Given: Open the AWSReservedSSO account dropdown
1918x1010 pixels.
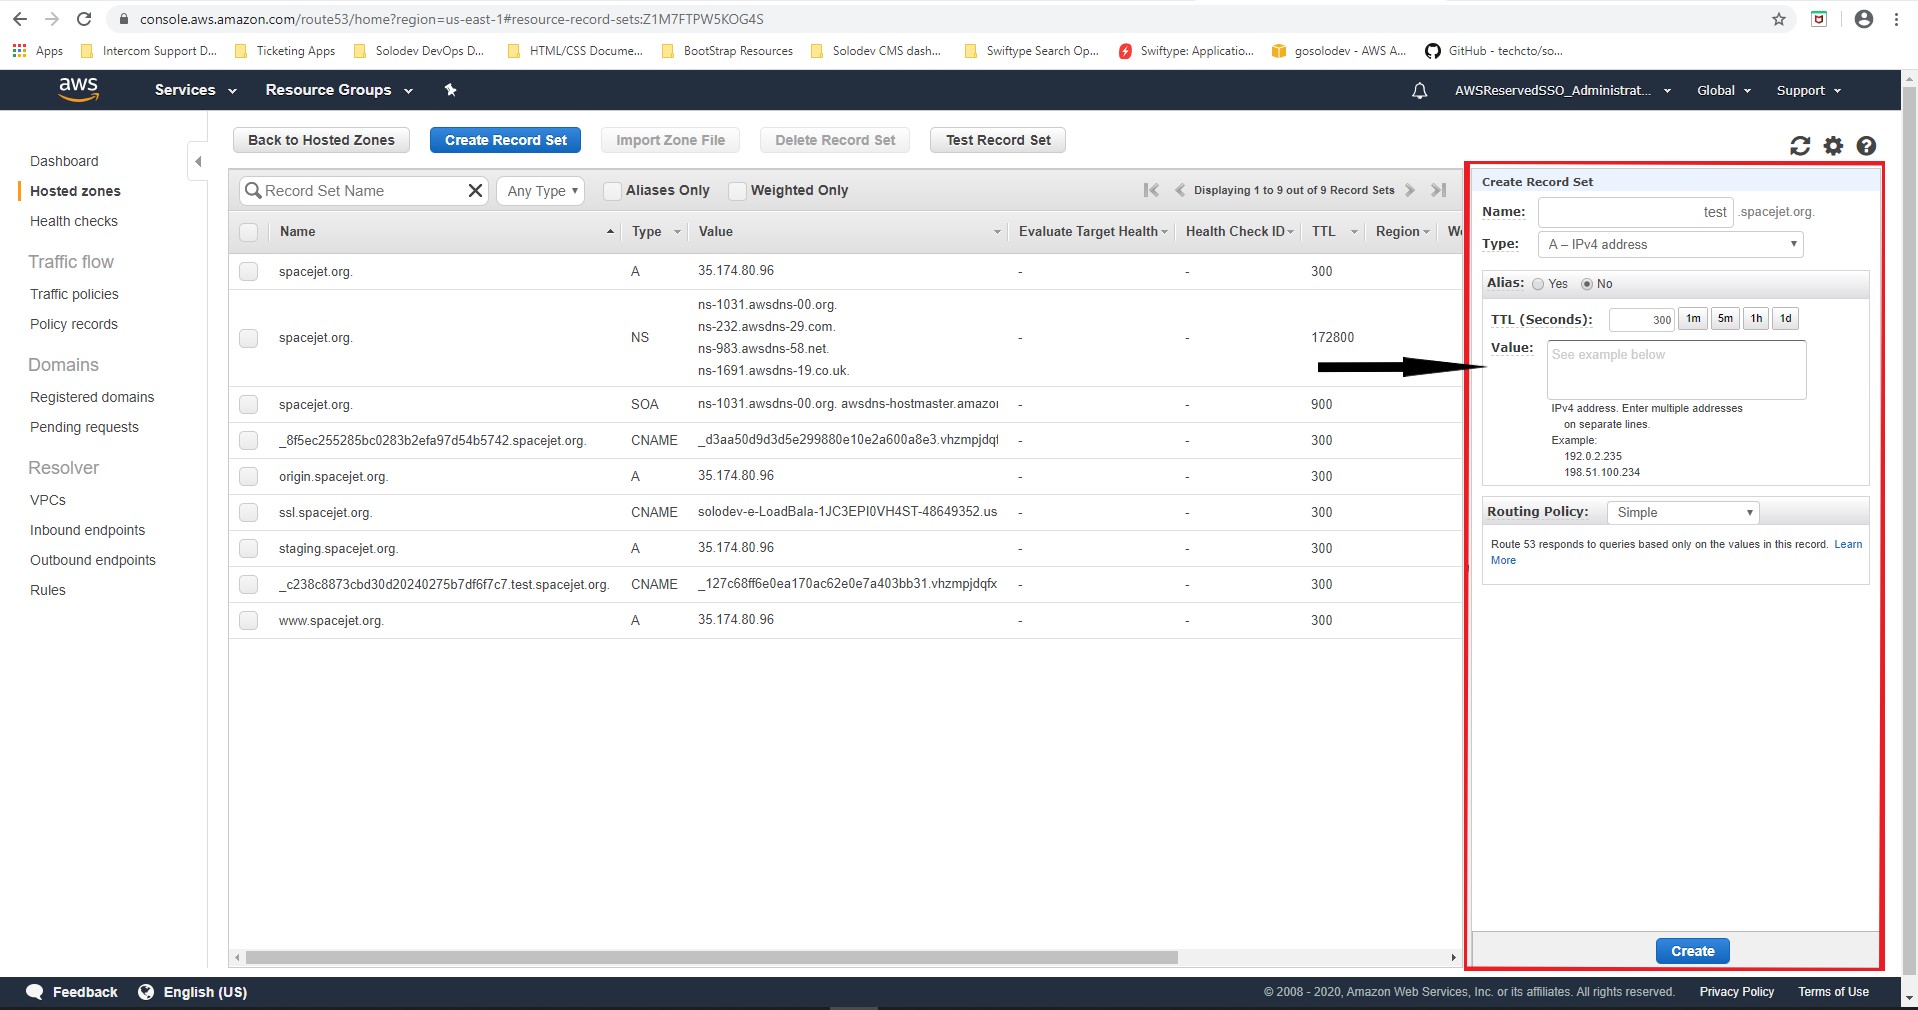Looking at the screenshot, I should click(x=1562, y=91).
